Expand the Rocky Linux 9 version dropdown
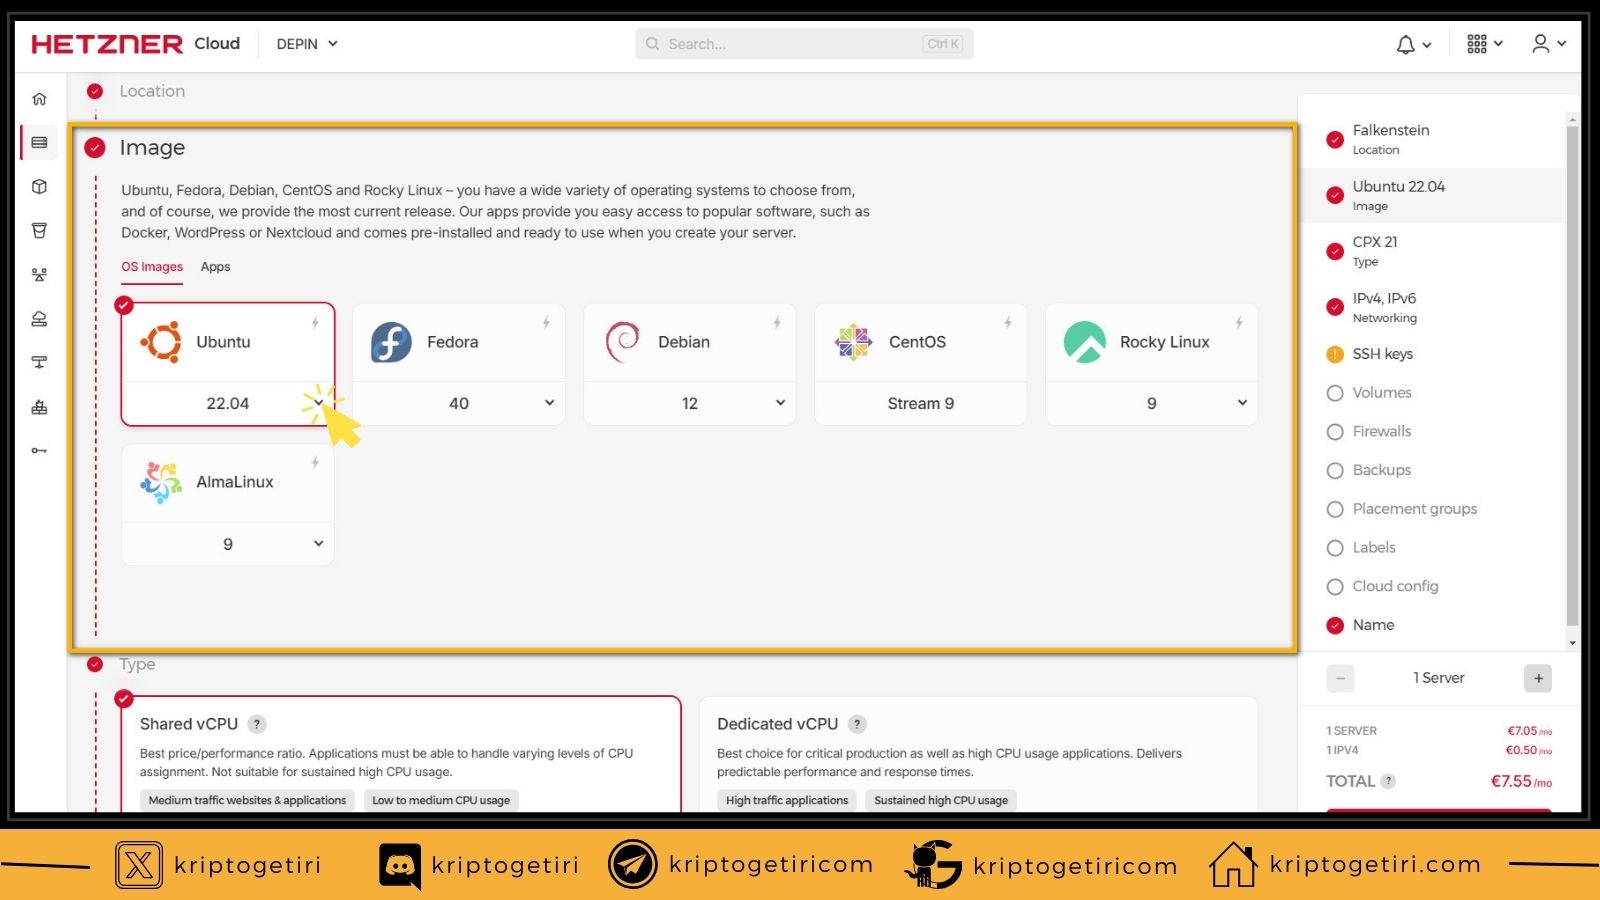The width and height of the screenshot is (1600, 900). pyautogui.click(x=1242, y=403)
